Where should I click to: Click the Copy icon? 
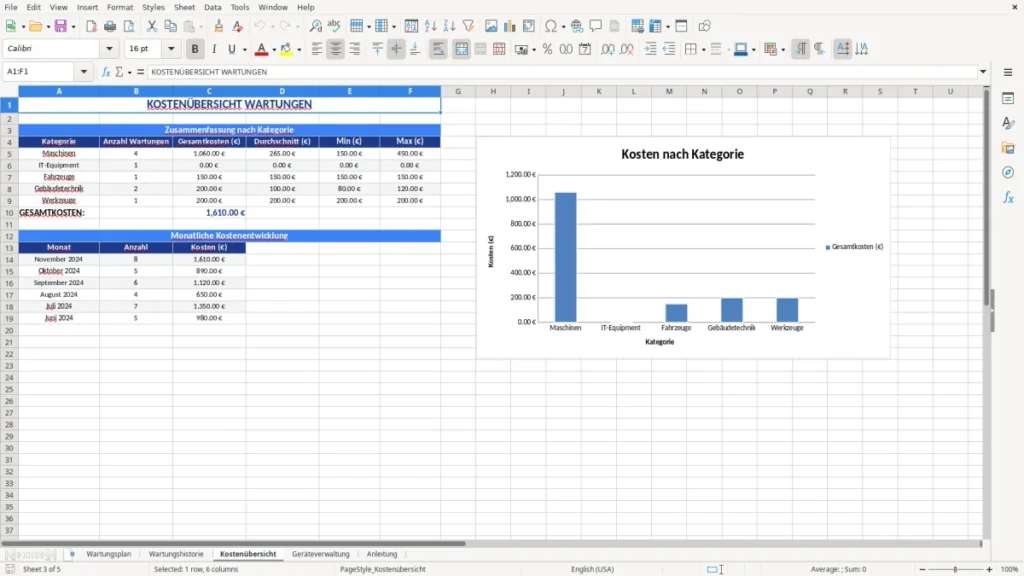click(x=170, y=26)
